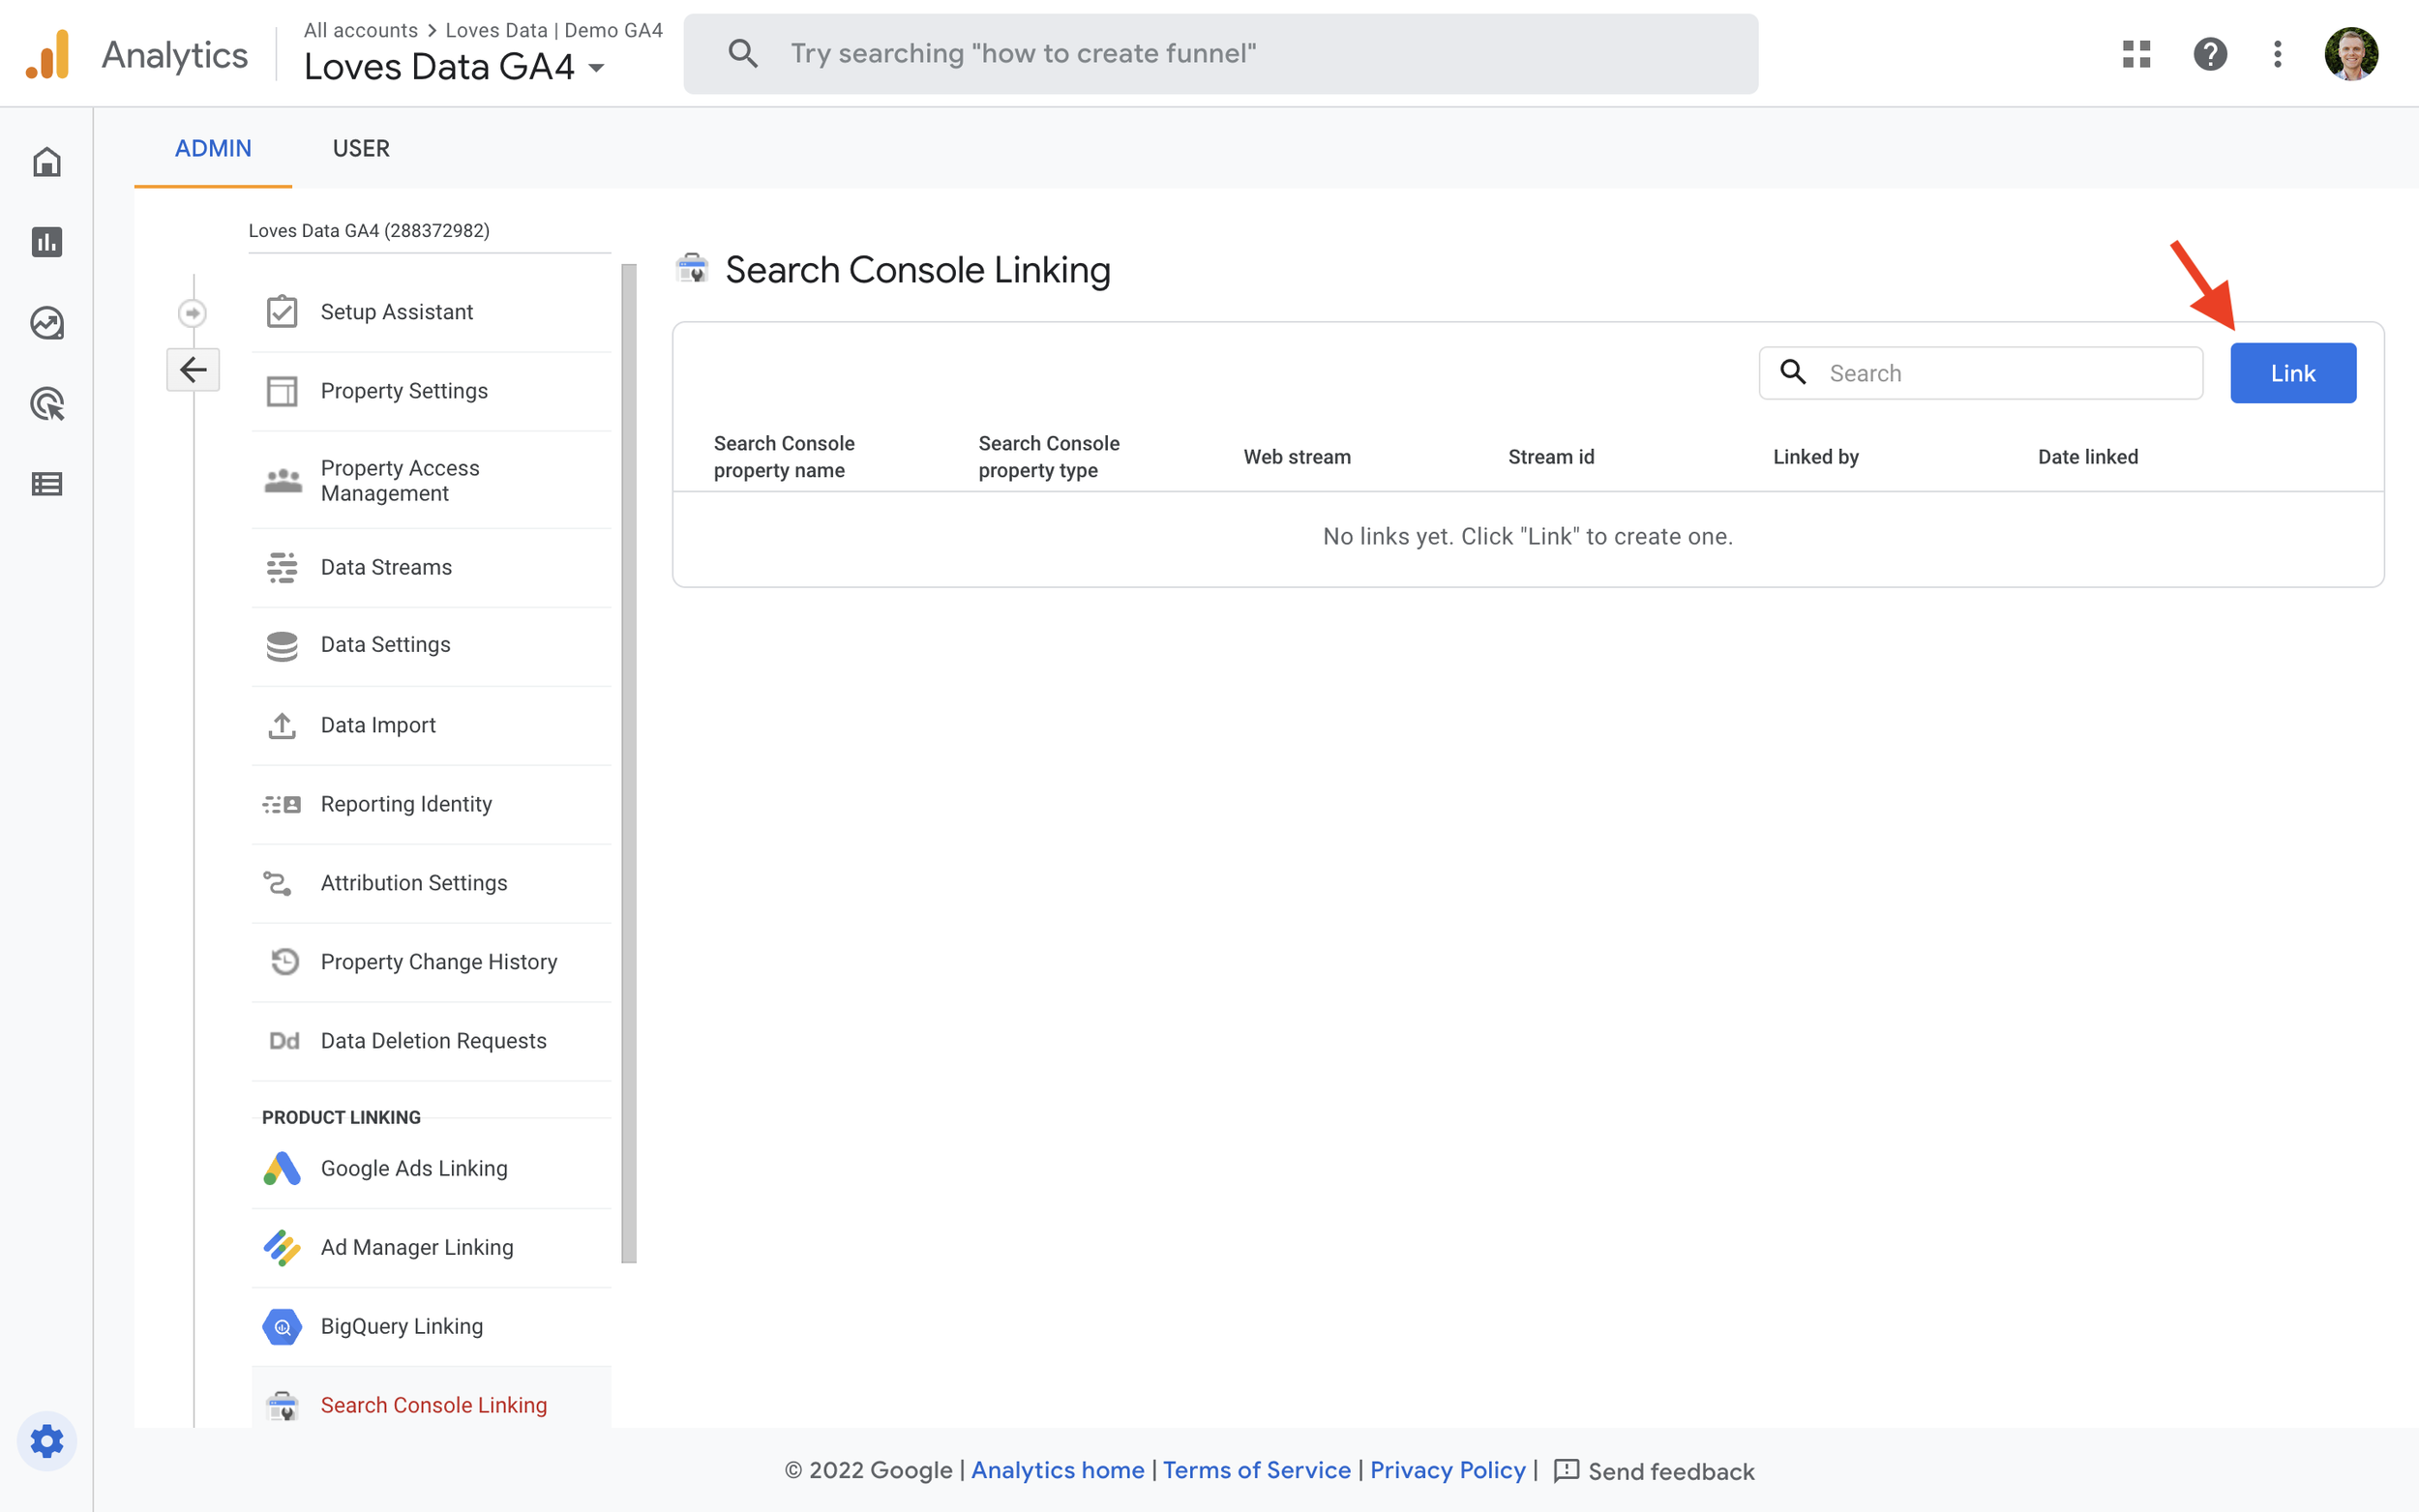The image size is (2419, 1512).
Task: Open the BigQuery Linking icon
Action: coord(282,1326)
